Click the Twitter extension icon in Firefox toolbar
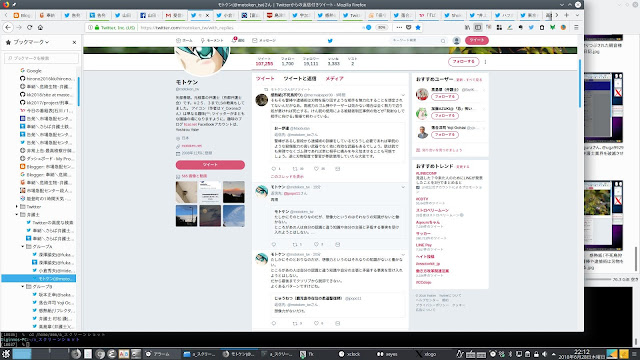 (531, 27)
